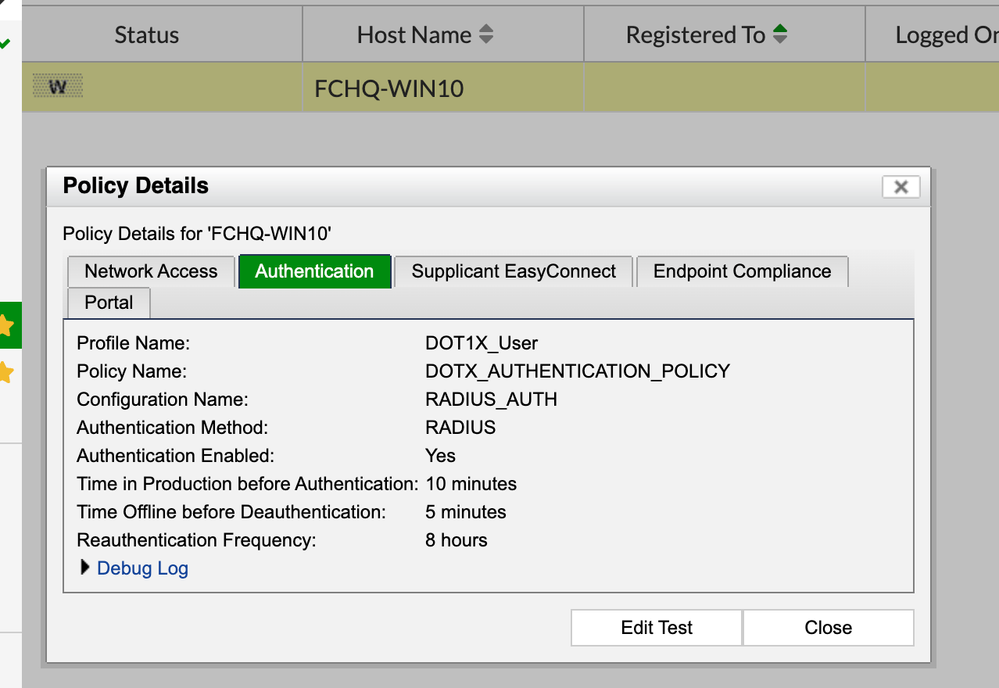Select the Authentication tab
The height and width of the screenshot is (688, 999).
tap(314, 271)
